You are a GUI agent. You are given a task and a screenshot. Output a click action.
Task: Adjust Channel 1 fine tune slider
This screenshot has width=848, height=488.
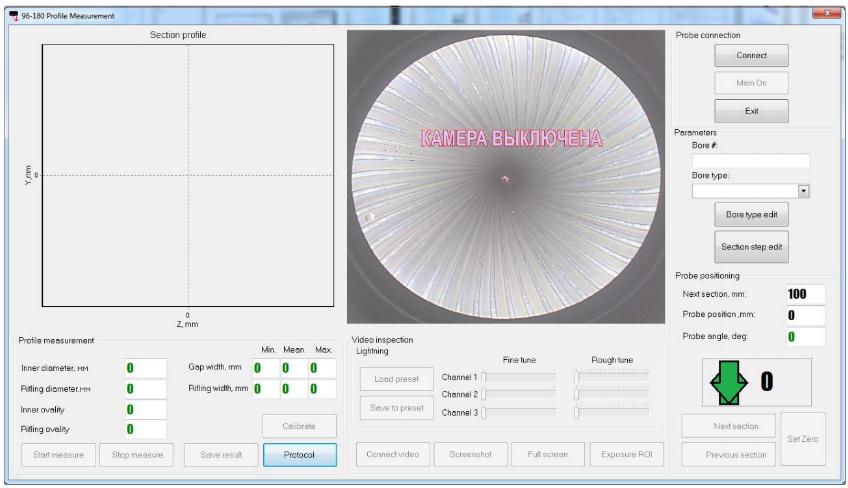519,377
